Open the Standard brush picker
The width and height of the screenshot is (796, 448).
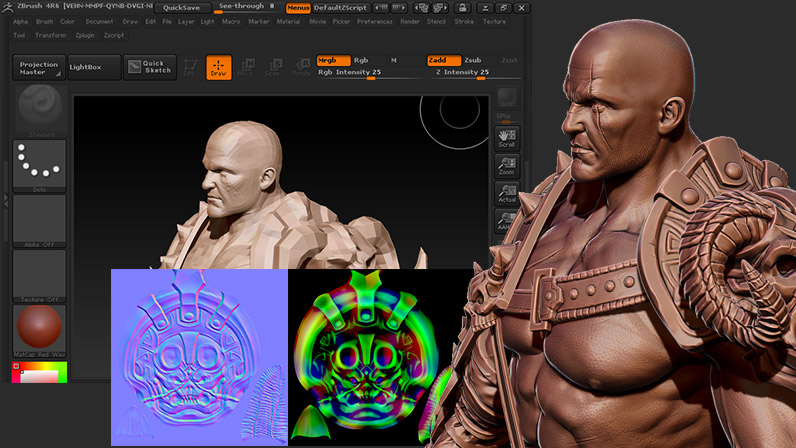coord(40,111)
